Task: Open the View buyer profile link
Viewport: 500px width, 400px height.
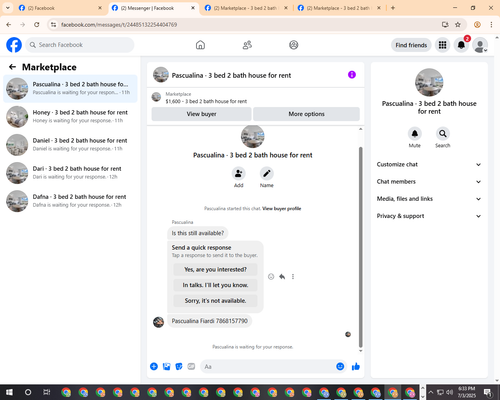Action: (282, 209)
